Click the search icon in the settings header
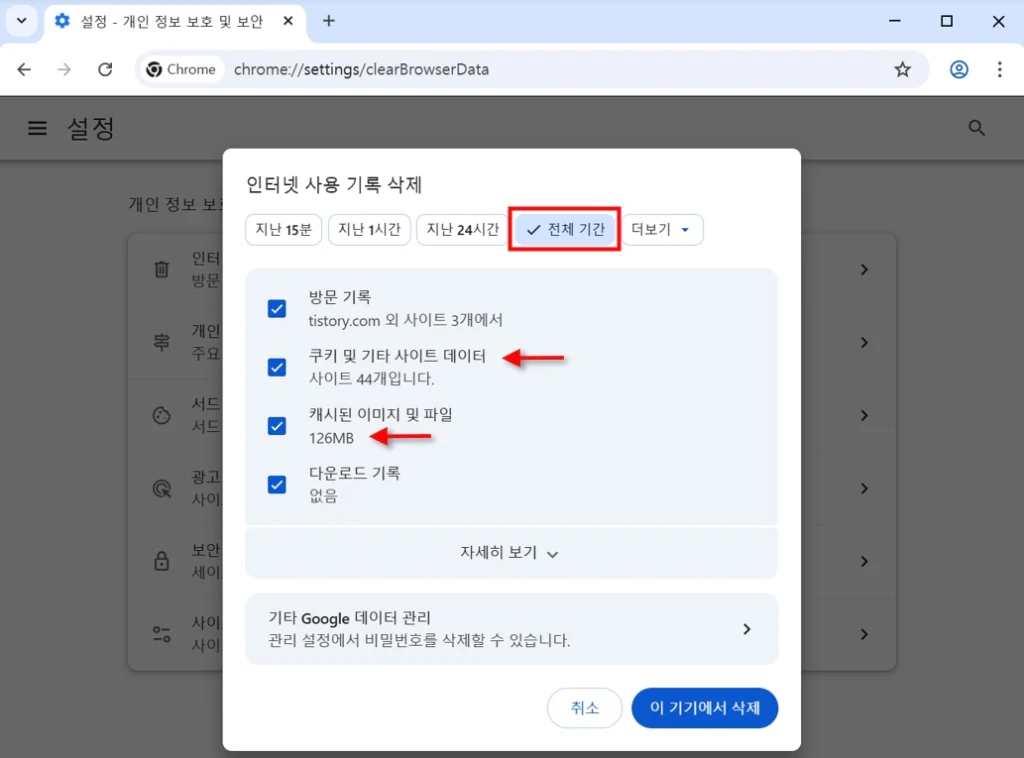This screenshot has height=758, width=1024. click(x=976, y=128)
